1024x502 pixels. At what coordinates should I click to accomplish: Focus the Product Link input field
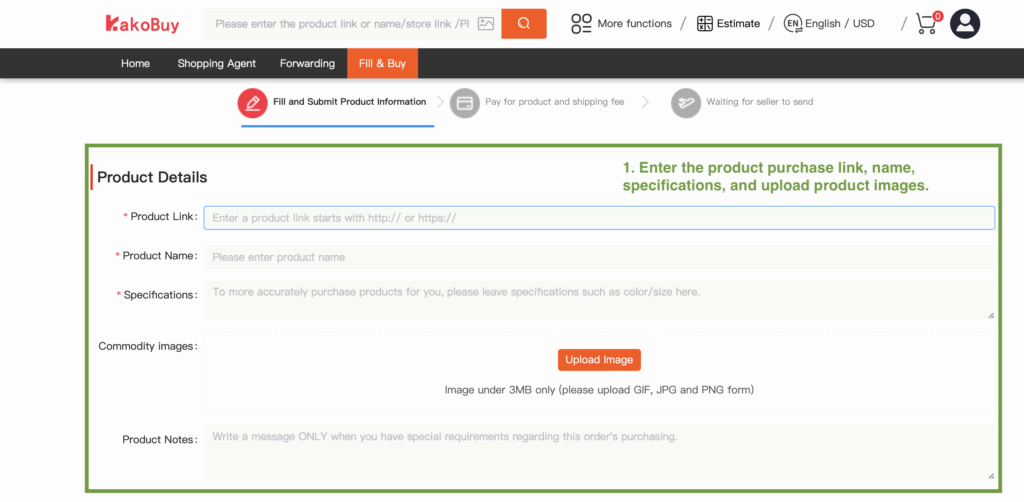click(x=598, y=218)
